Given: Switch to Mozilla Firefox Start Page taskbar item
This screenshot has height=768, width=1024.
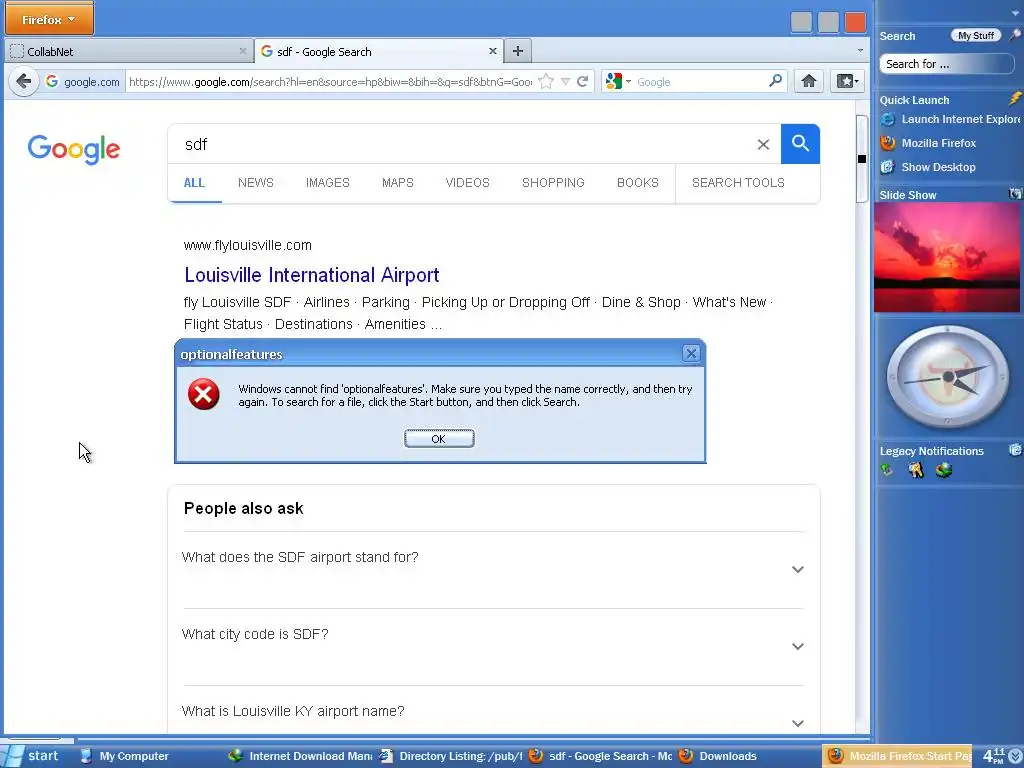Looking at the screenshot, I should [897, 756].
